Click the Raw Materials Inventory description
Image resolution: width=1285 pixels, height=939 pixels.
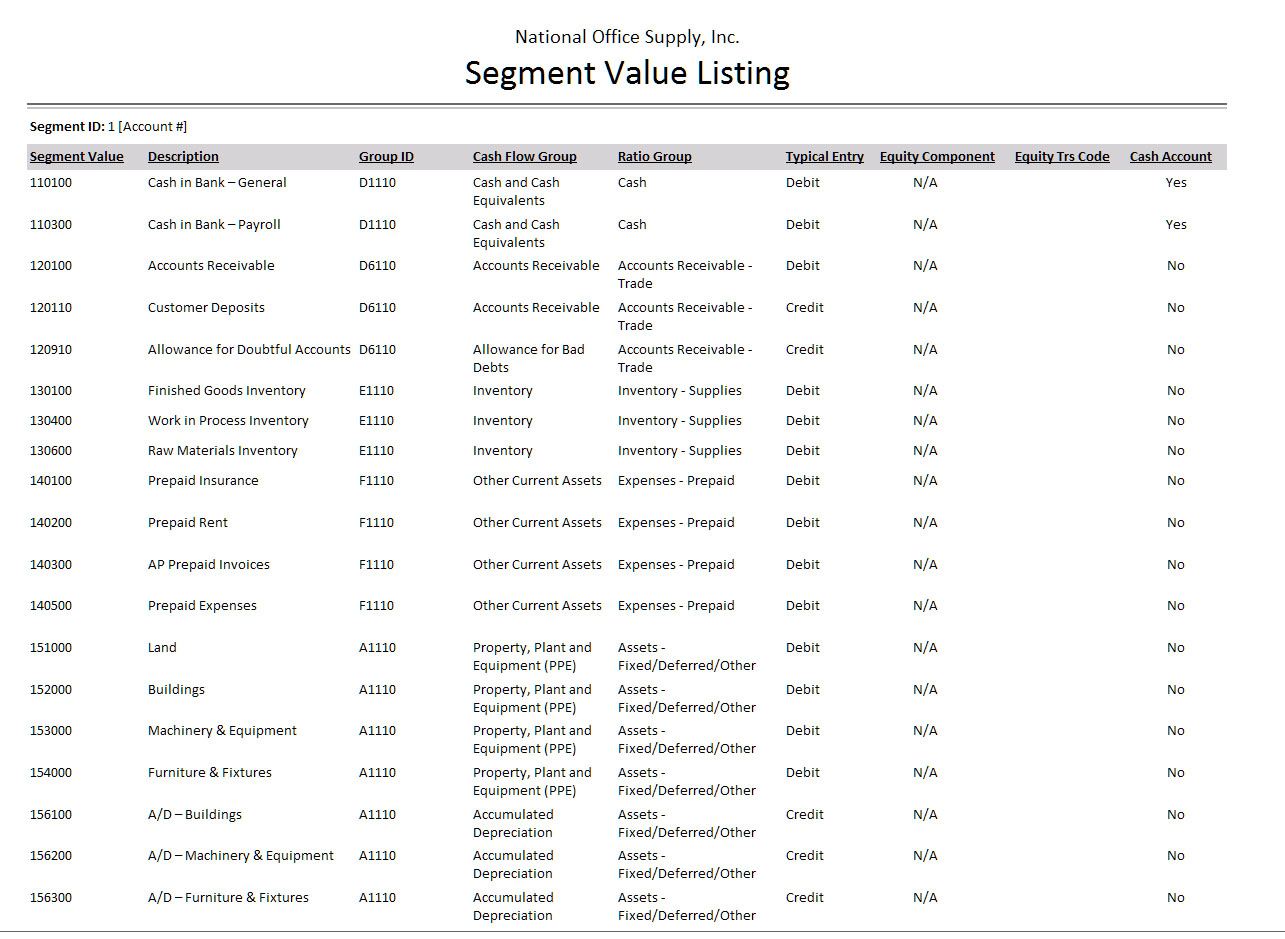(x=222, y=451)
